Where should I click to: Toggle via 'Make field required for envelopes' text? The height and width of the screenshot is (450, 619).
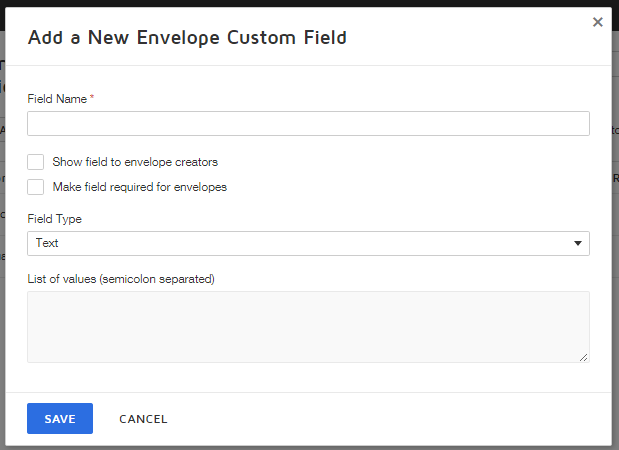coord(139,187)
